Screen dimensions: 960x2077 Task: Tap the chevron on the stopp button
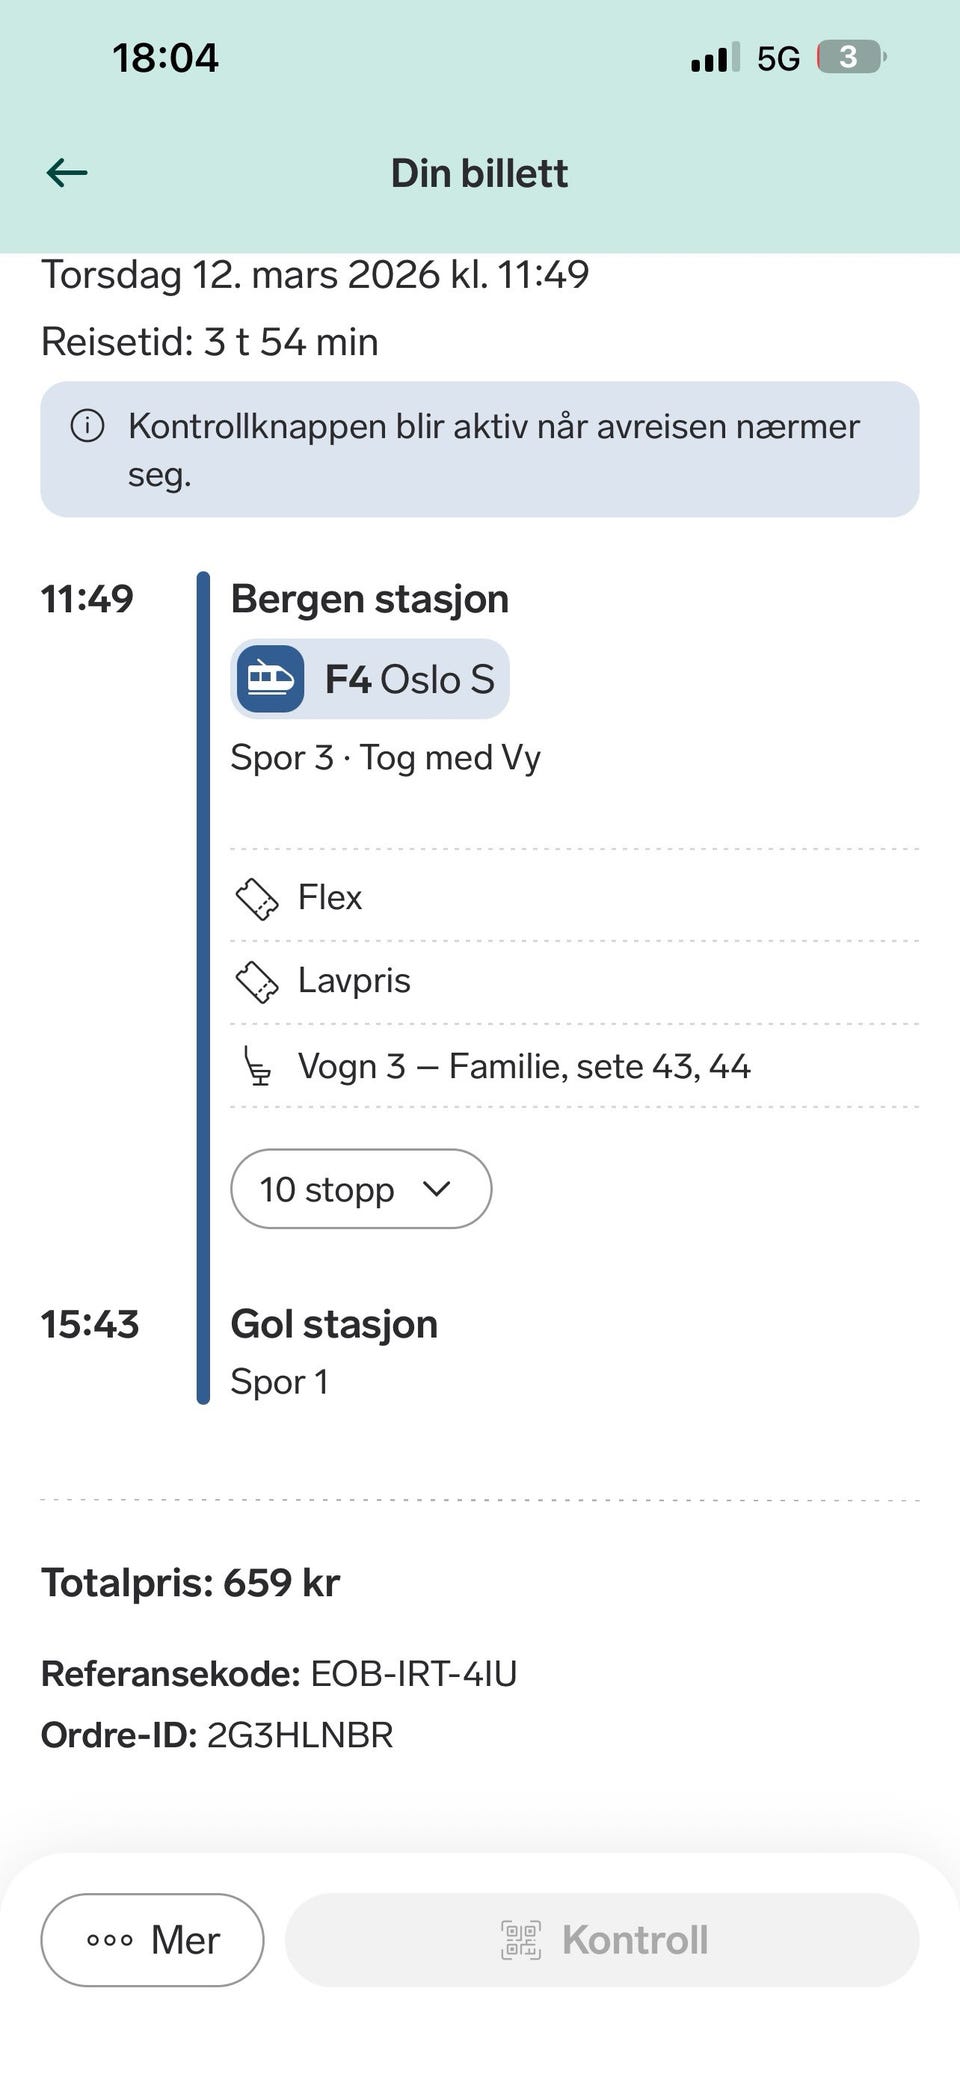(437, 1189)
